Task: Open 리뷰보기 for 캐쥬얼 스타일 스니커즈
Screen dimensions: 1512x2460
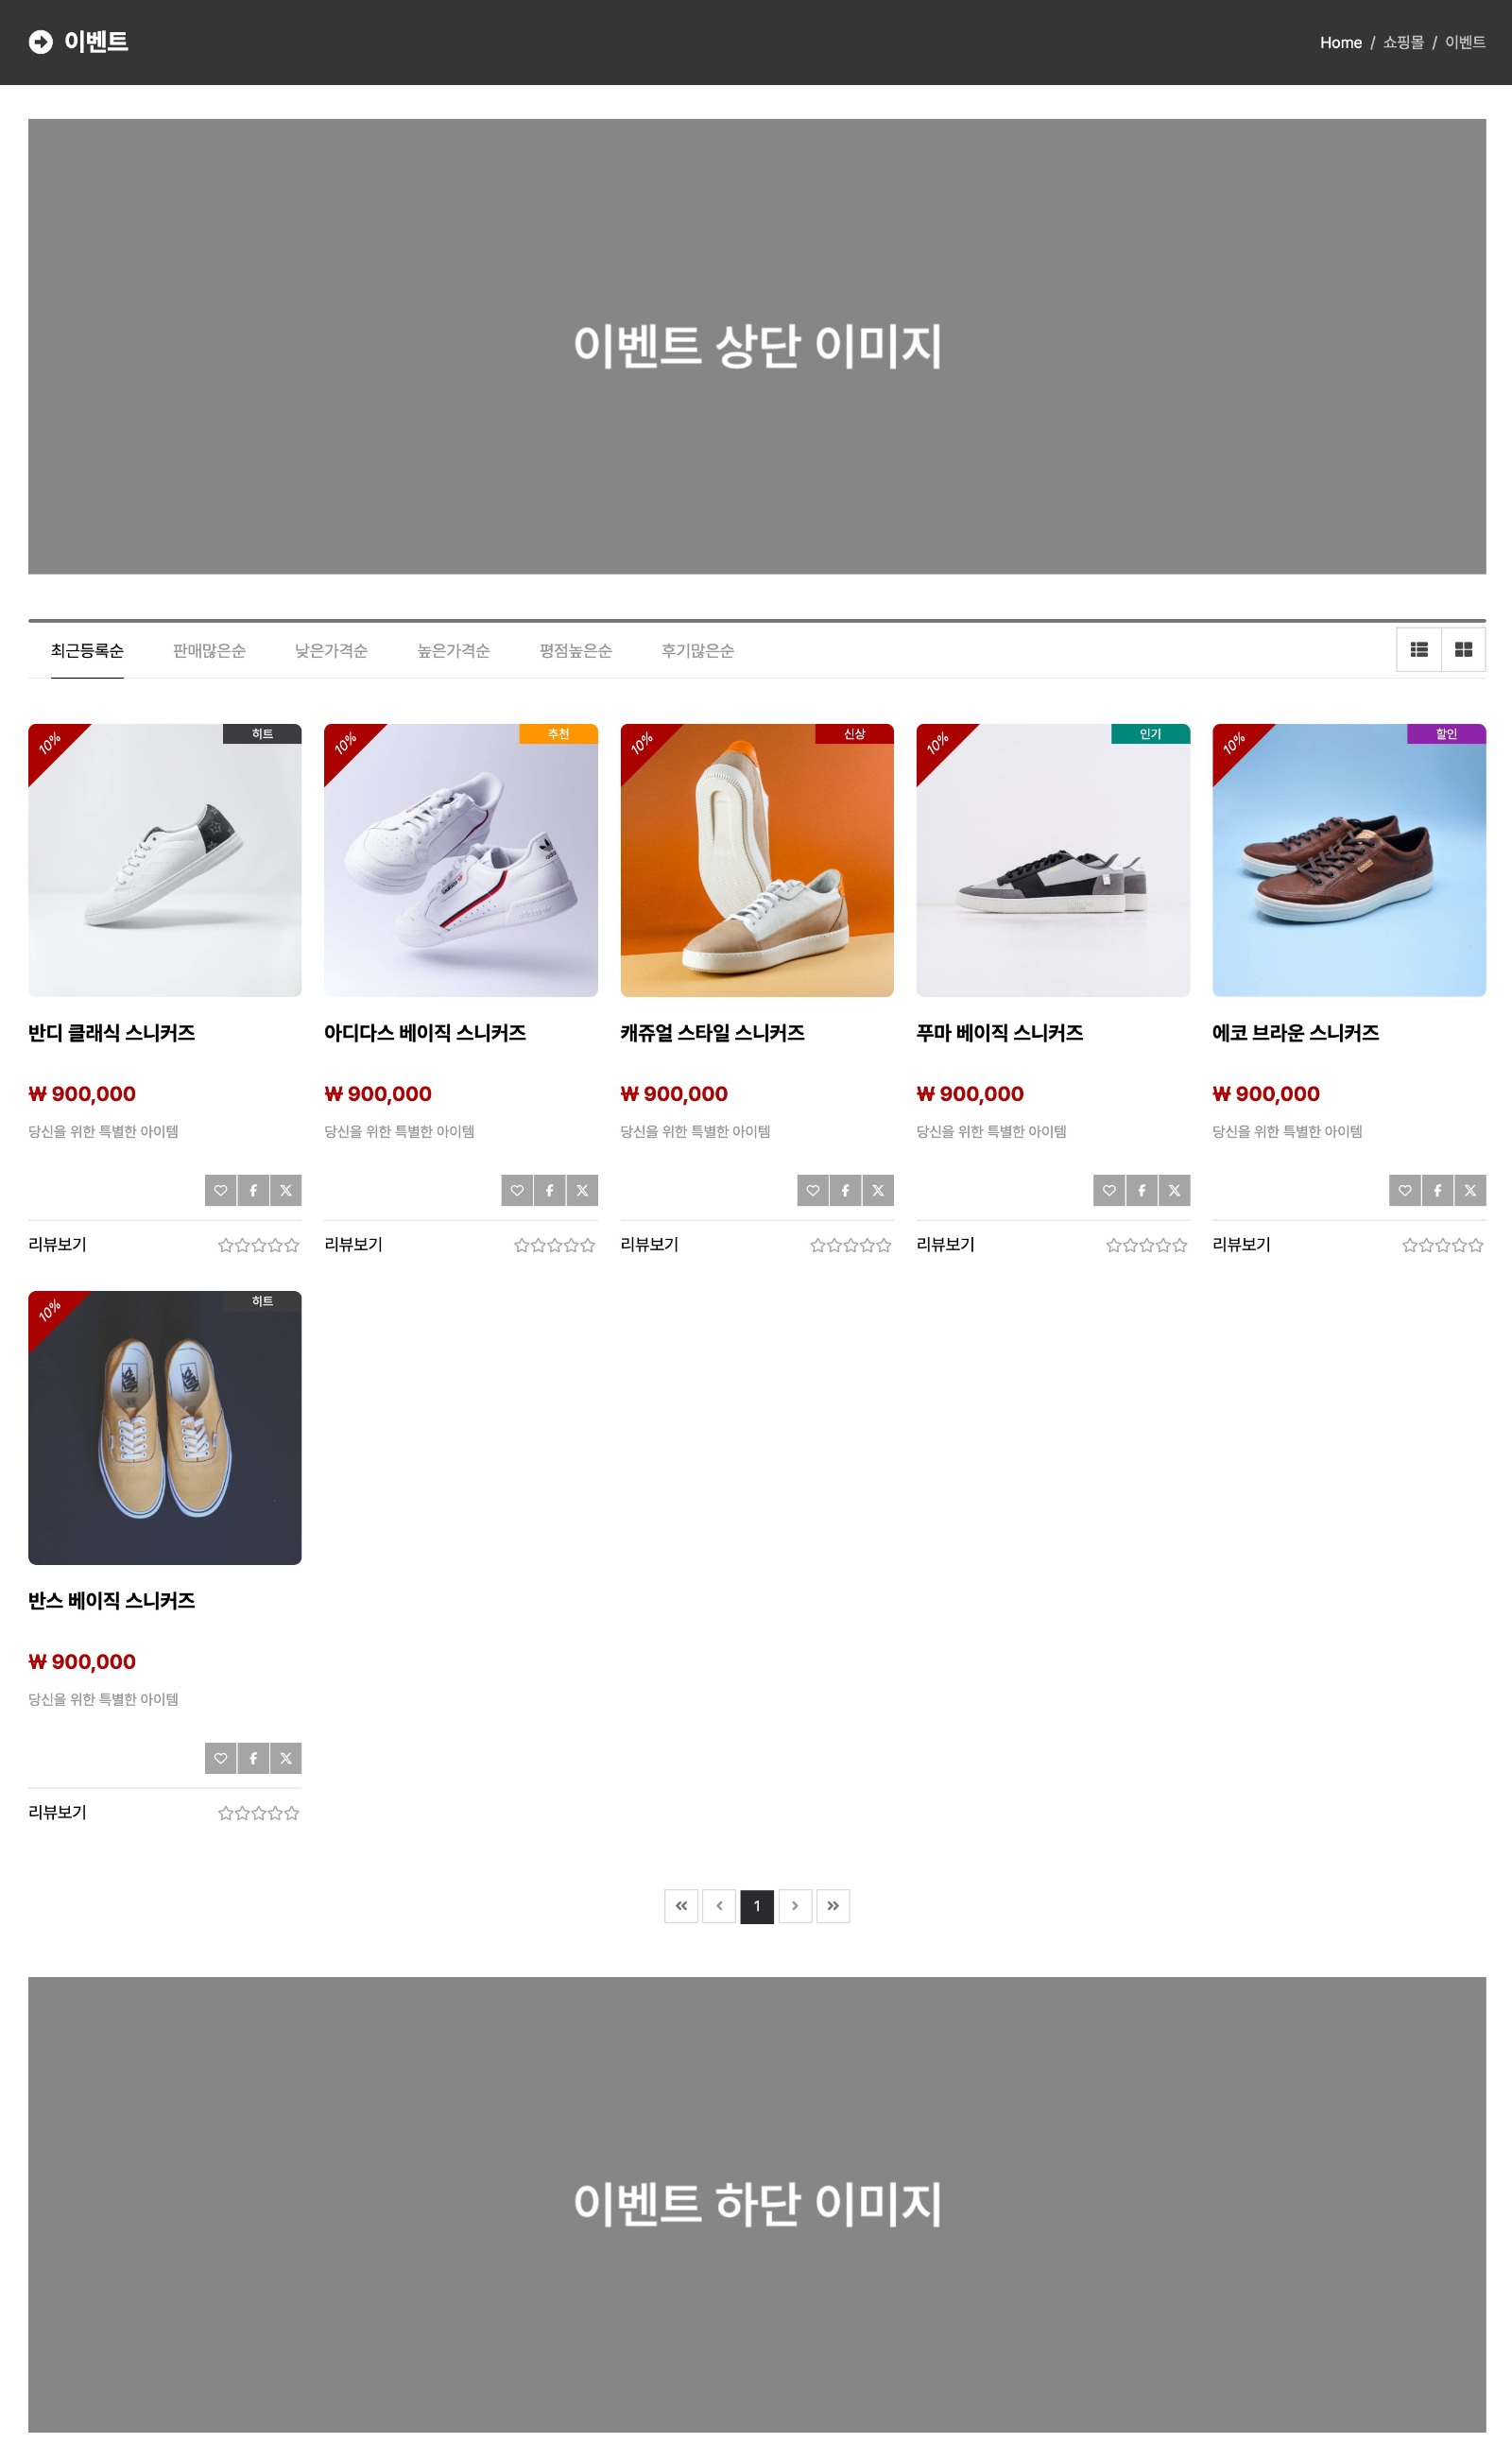Action: 649,1244
